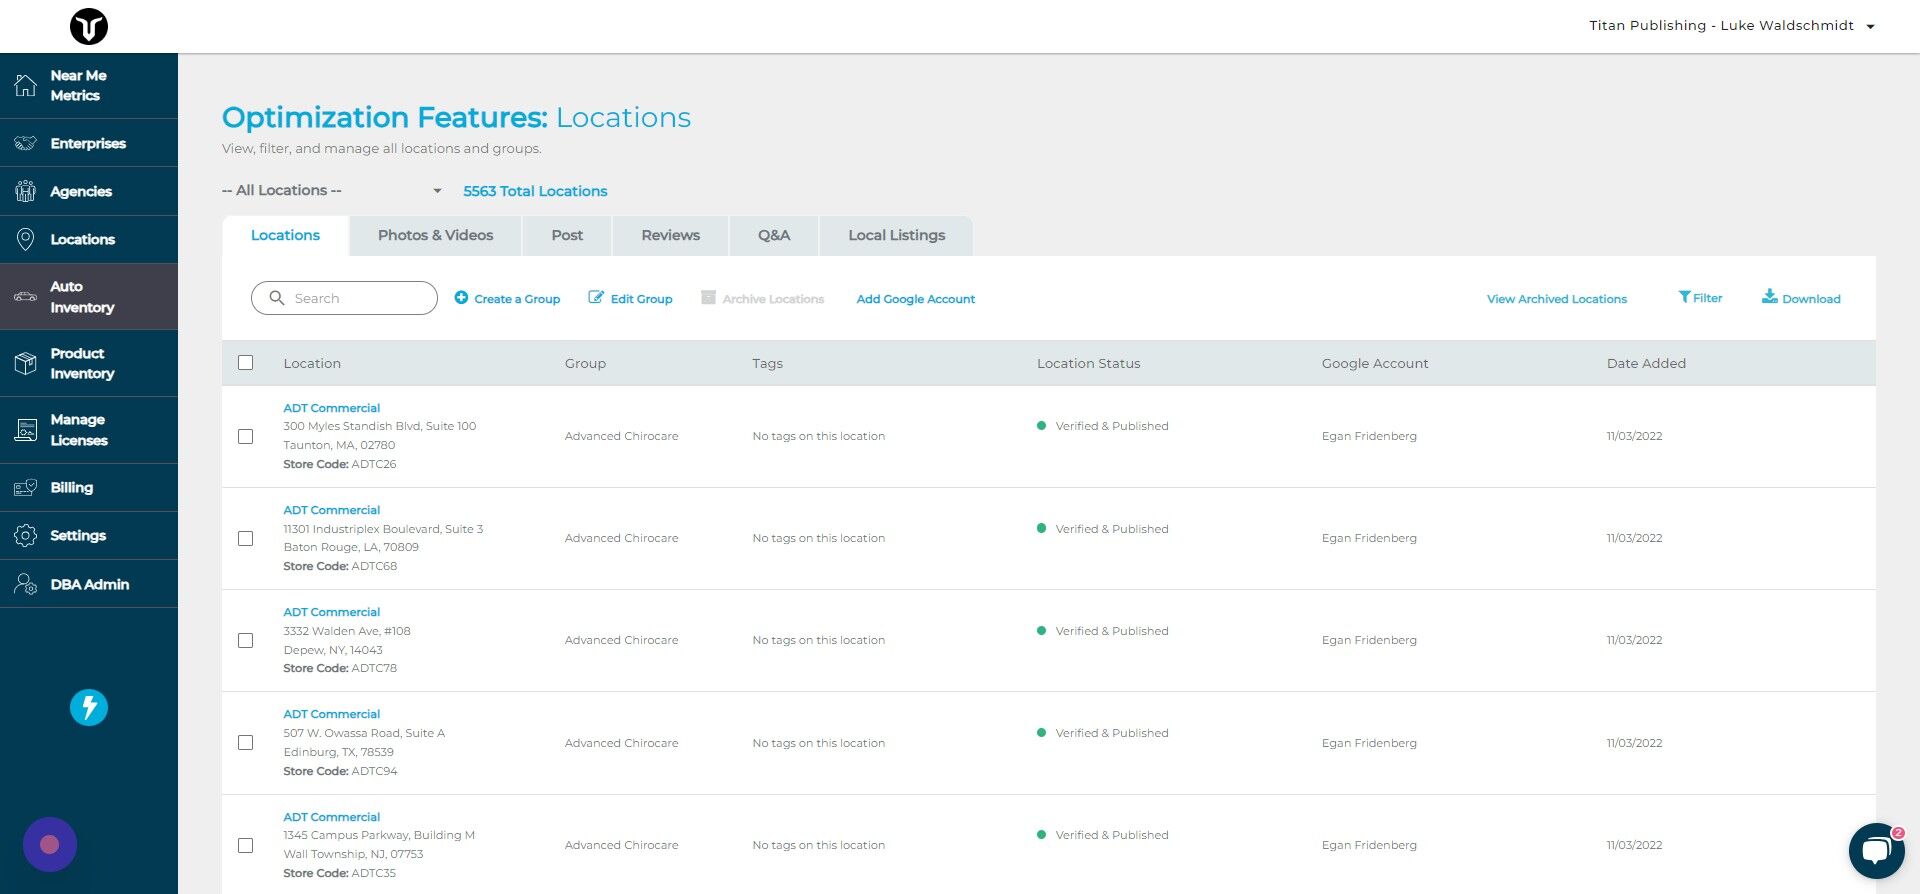Click the Locations pin icon in sidebar

pos(25,239)
